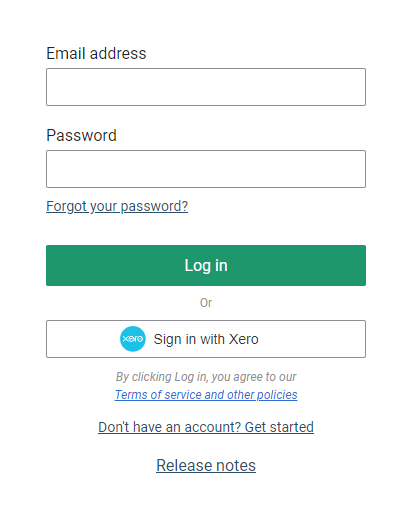Viewport: 413px width, 522px height.
Task: Click inside the Email address text box
Action: [206, 87]
